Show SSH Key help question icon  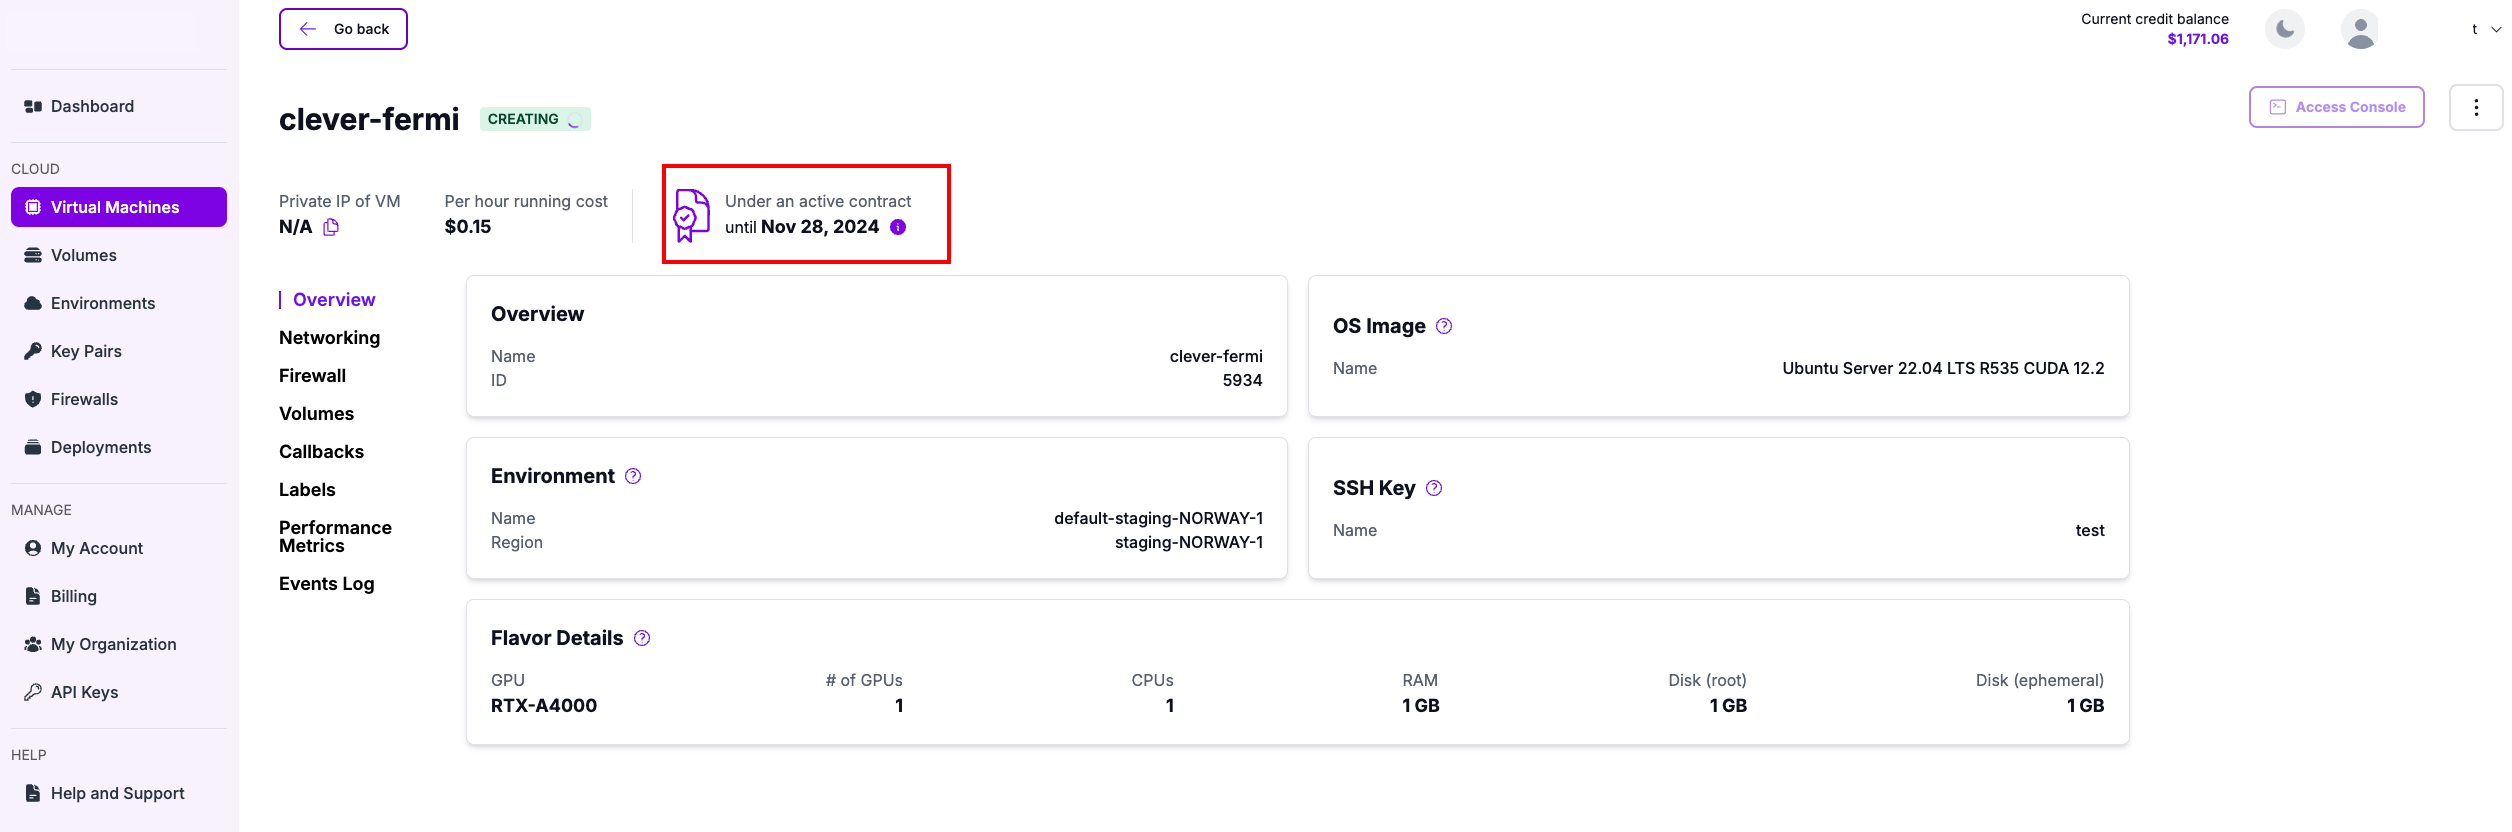click(1434, 488)
